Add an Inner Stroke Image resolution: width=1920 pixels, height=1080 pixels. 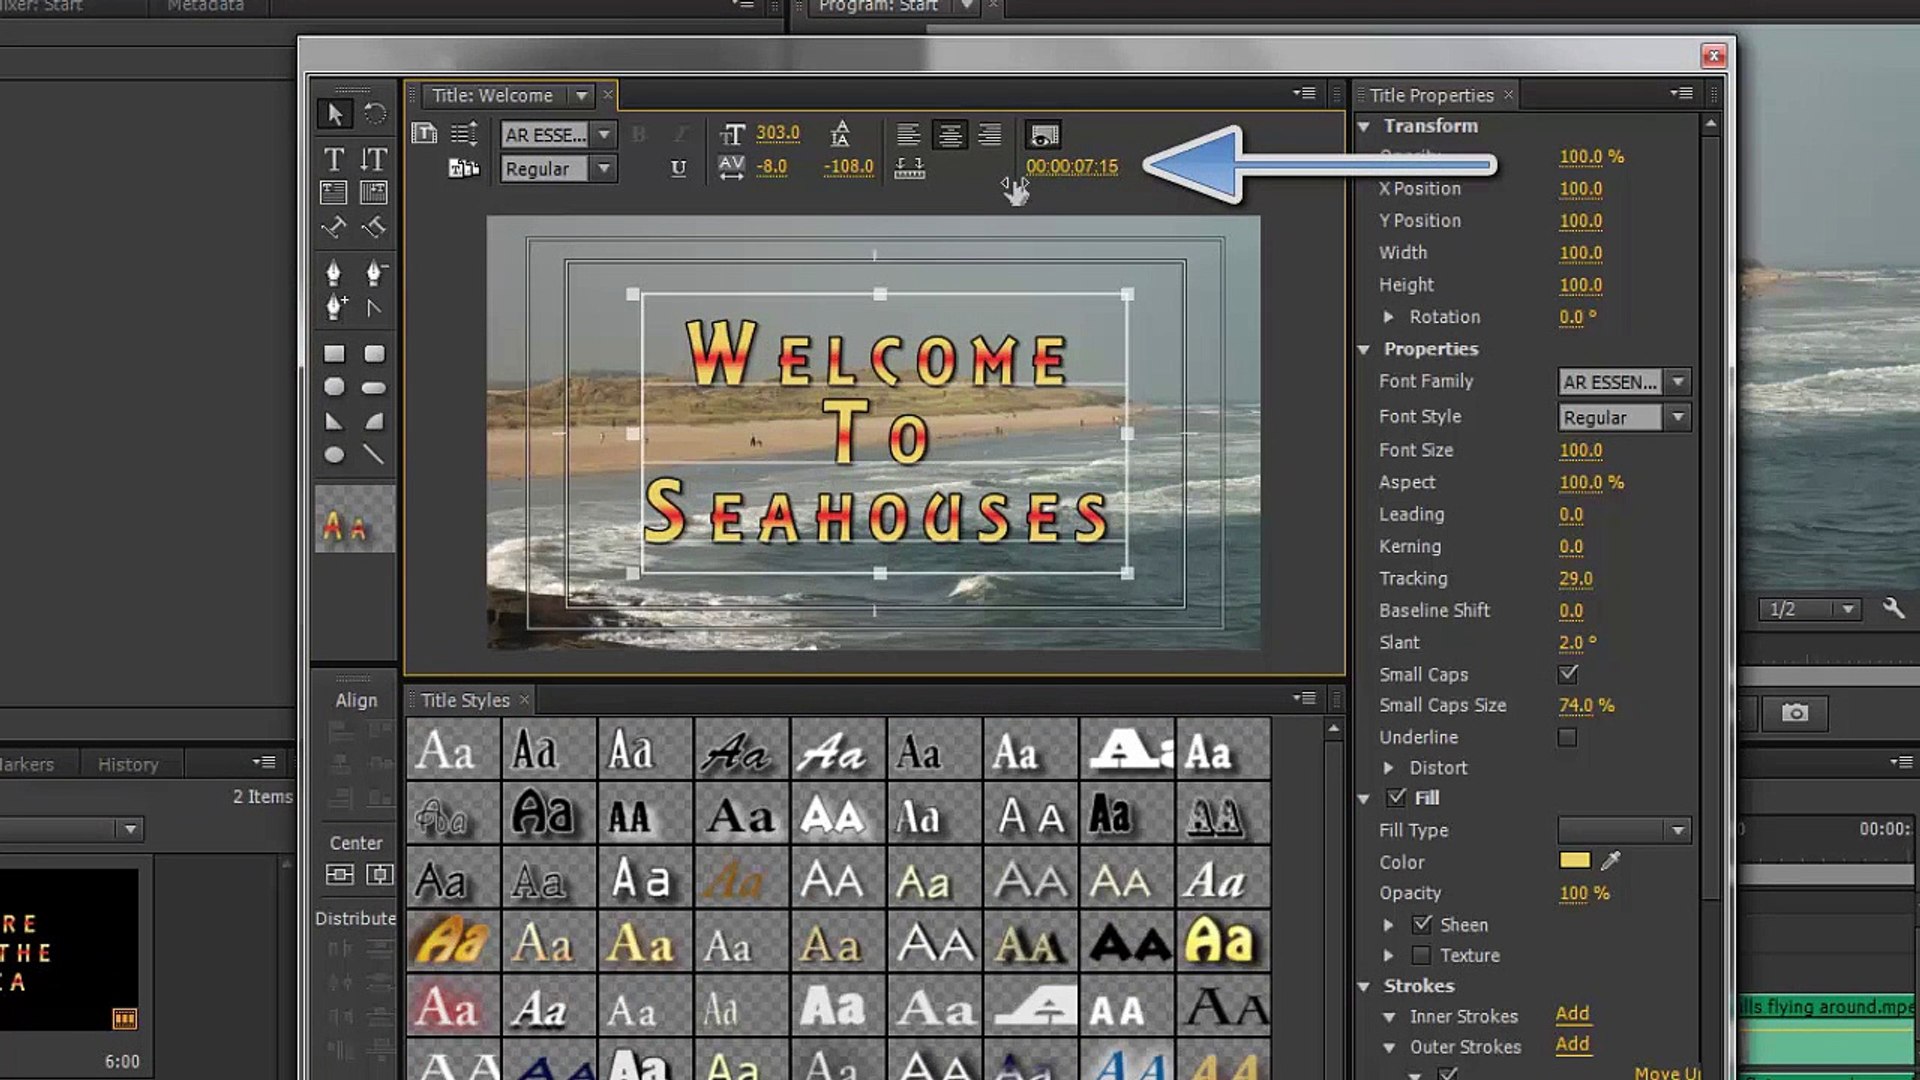tap(1572, 1014)
